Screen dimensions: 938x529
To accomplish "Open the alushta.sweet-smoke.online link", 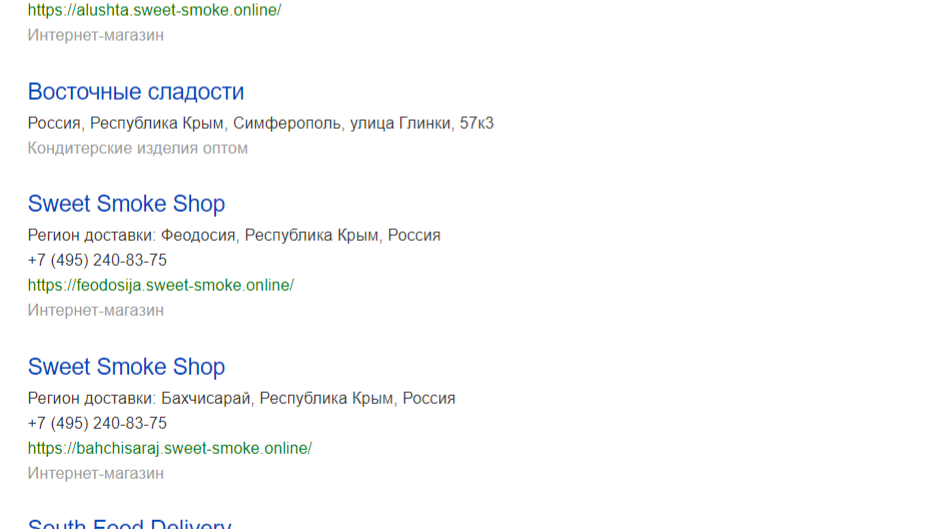I will coord(154,10).
